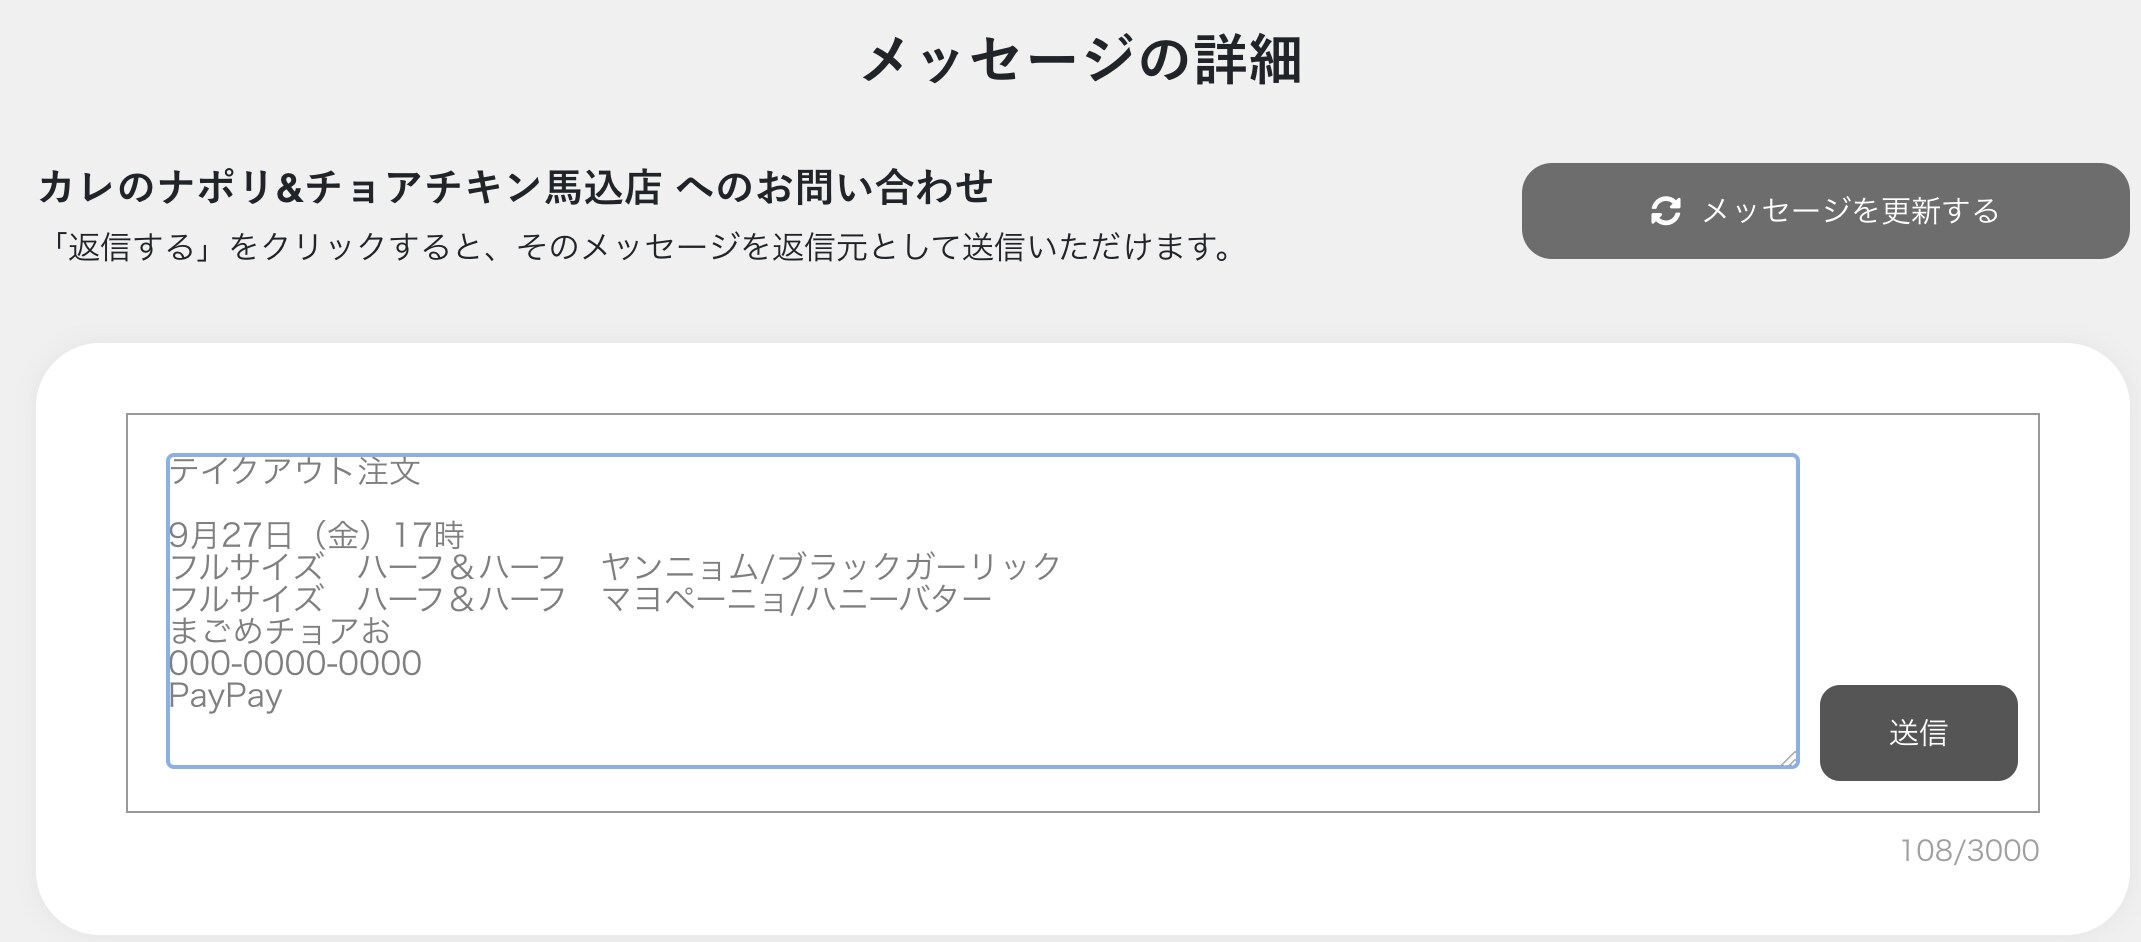The width and height of the screenshot is (2141, 942).
Task: Click the PayPay text in message
Action: coord(225,695)
